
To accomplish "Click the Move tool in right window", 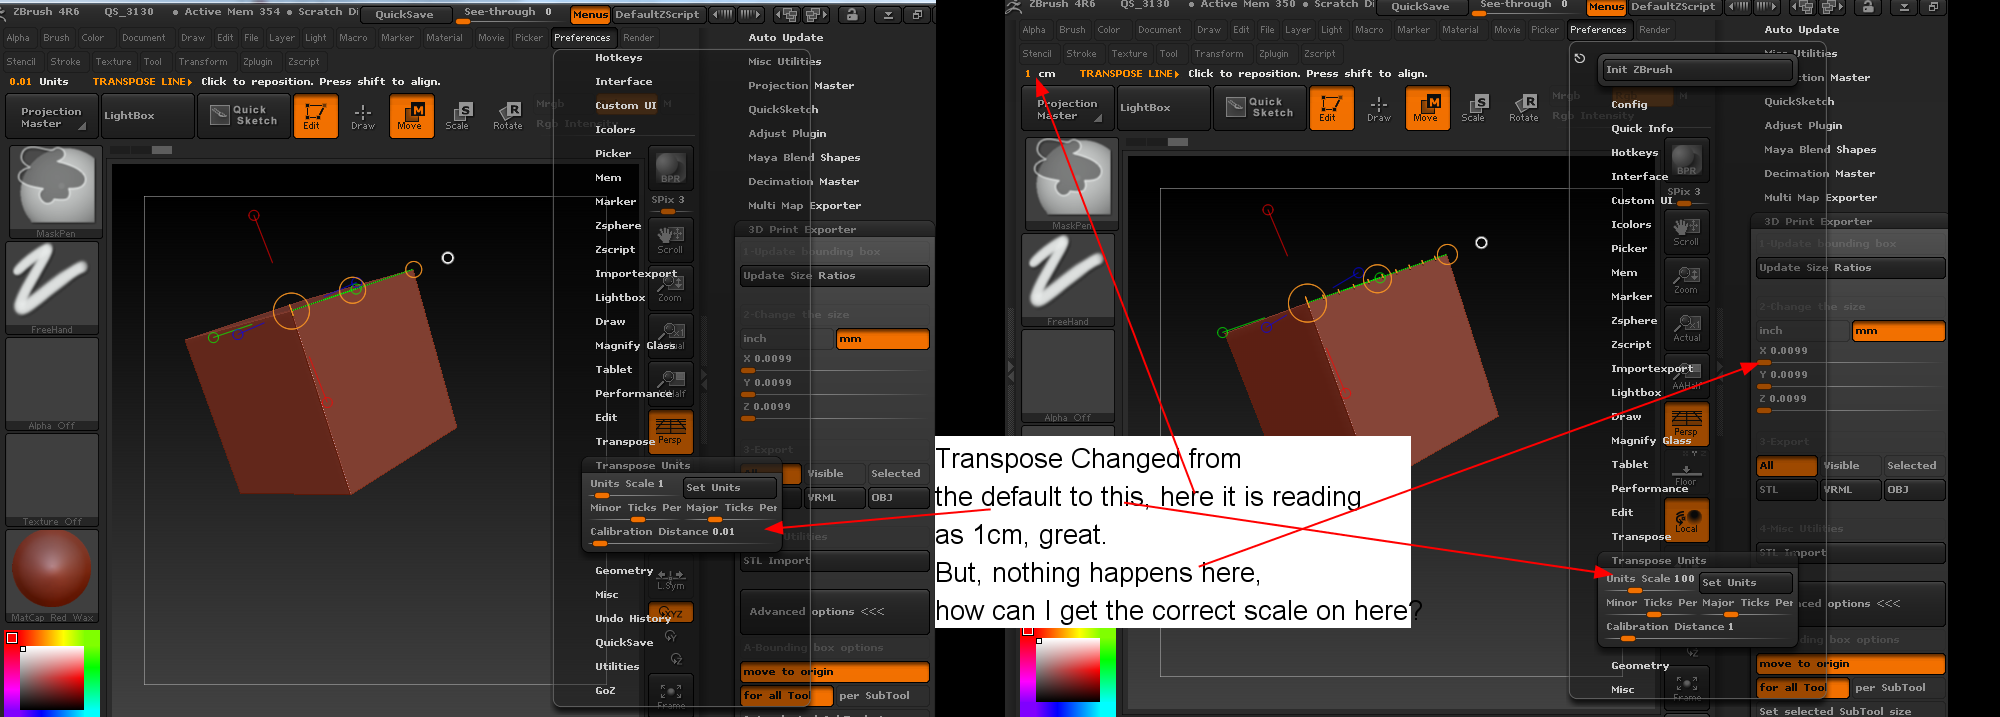I will click(x=1427, y=108).
